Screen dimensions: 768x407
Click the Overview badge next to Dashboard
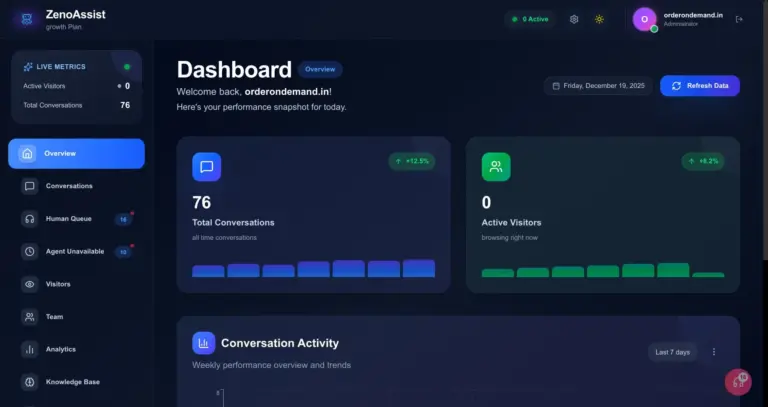(320, 70)
